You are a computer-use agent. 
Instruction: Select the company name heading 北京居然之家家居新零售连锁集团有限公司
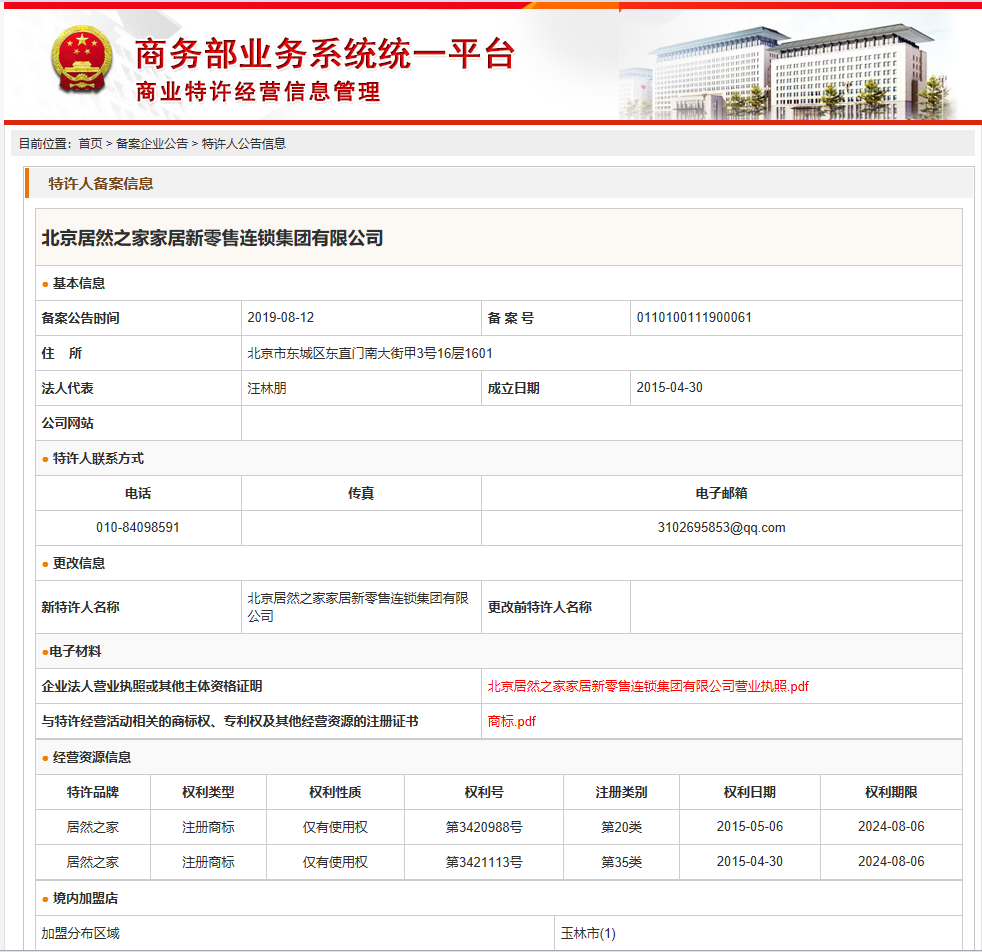pyautogui.click(x=212, y=238)
